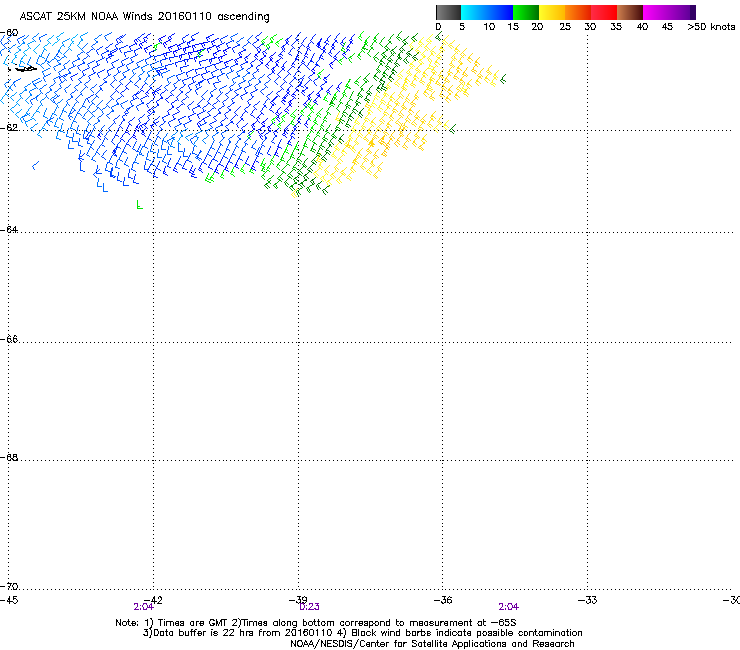This screenshot has height=650, width=740.
Task: Click the green 15-20 knots color segment
Action: pos(526,12)
